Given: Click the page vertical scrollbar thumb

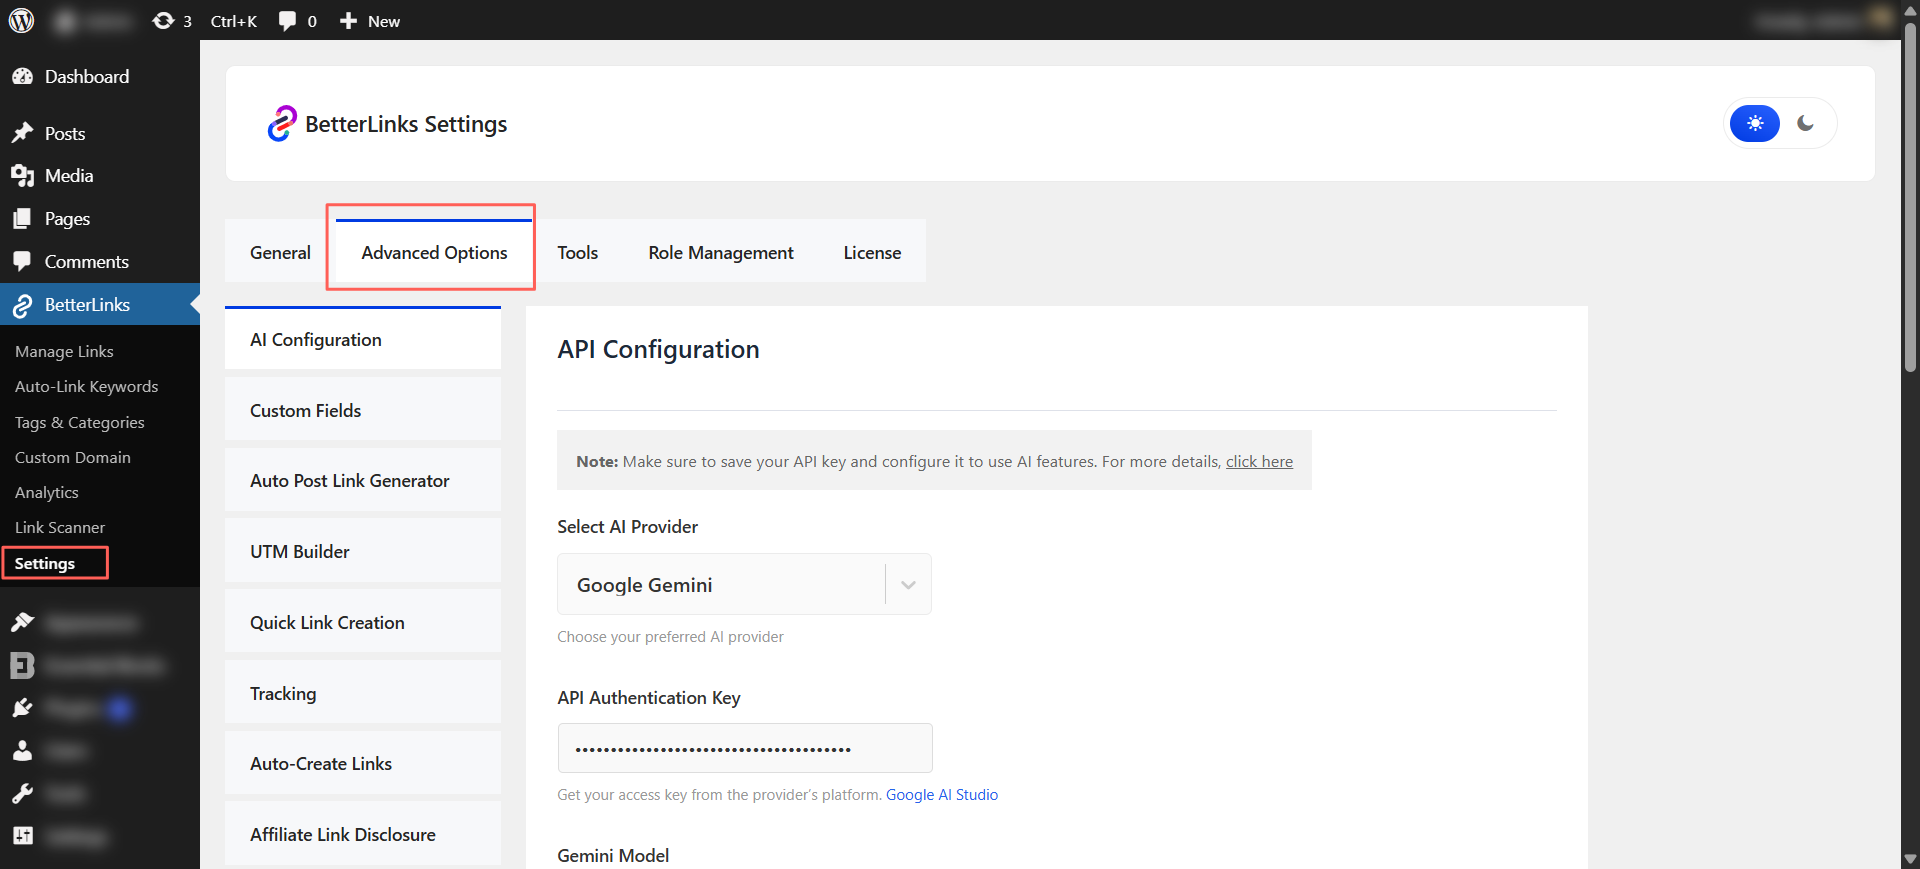Looking at the screenshot, I should 1910,200.
